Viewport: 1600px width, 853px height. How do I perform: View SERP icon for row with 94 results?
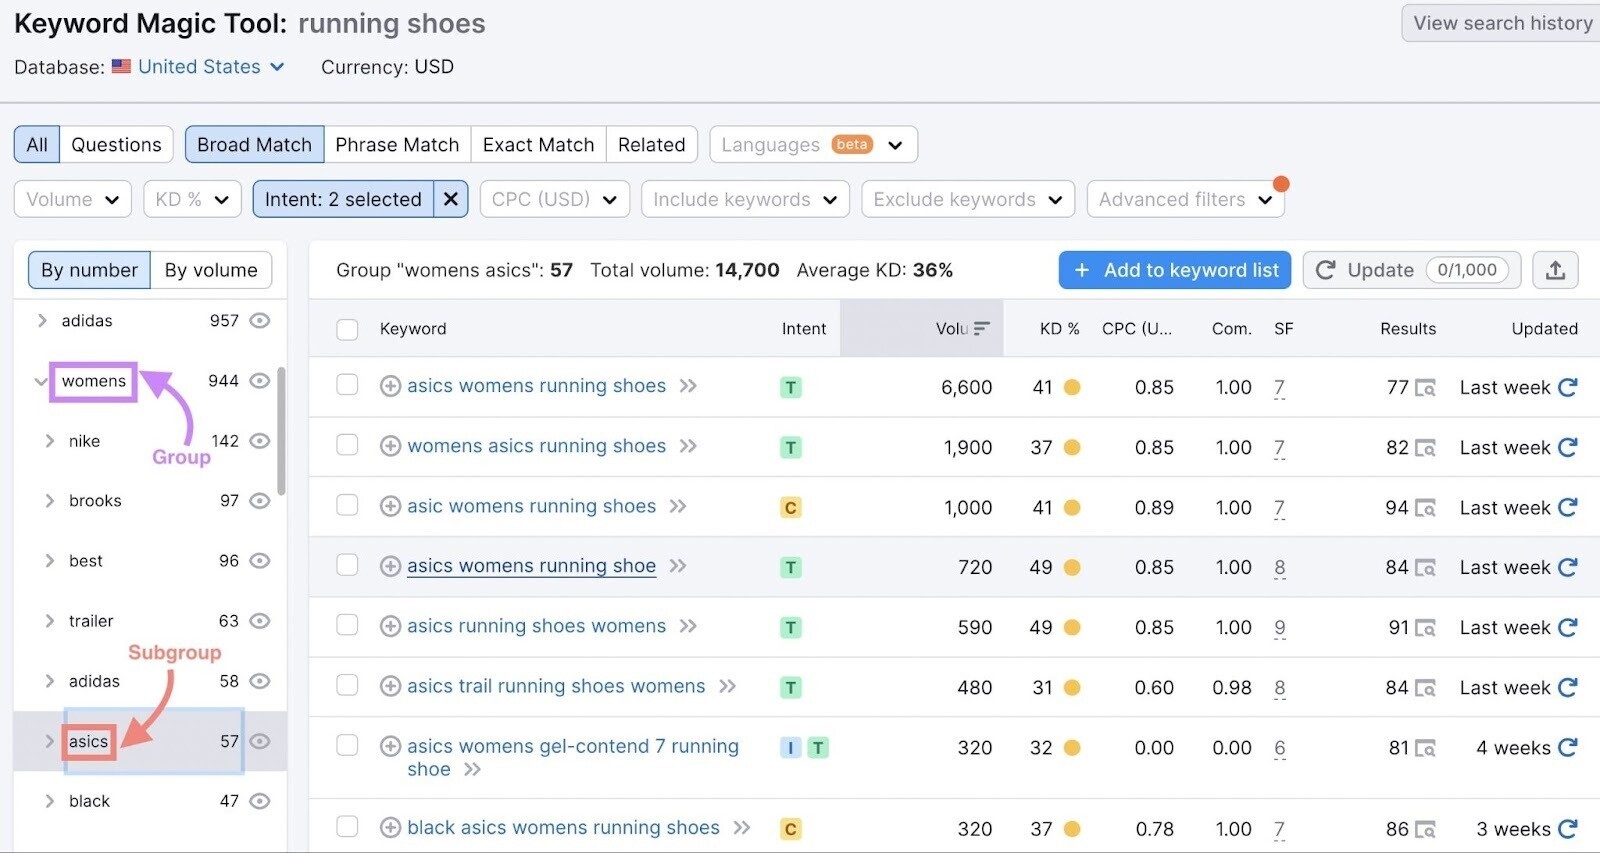tap(1426, 508)
